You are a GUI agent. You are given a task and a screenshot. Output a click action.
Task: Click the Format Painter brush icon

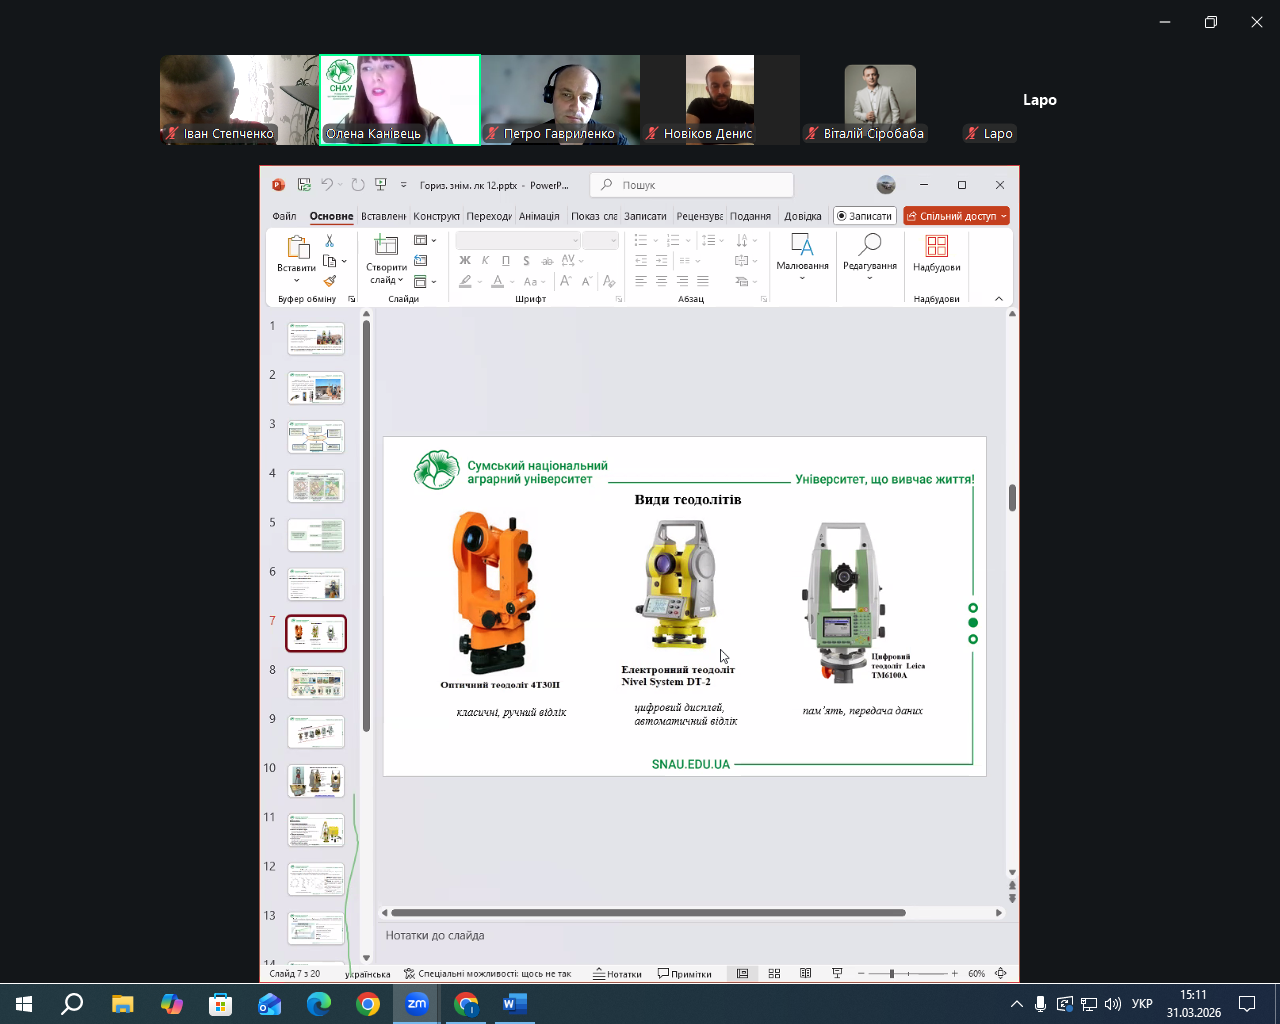click(x=329, y=281)
